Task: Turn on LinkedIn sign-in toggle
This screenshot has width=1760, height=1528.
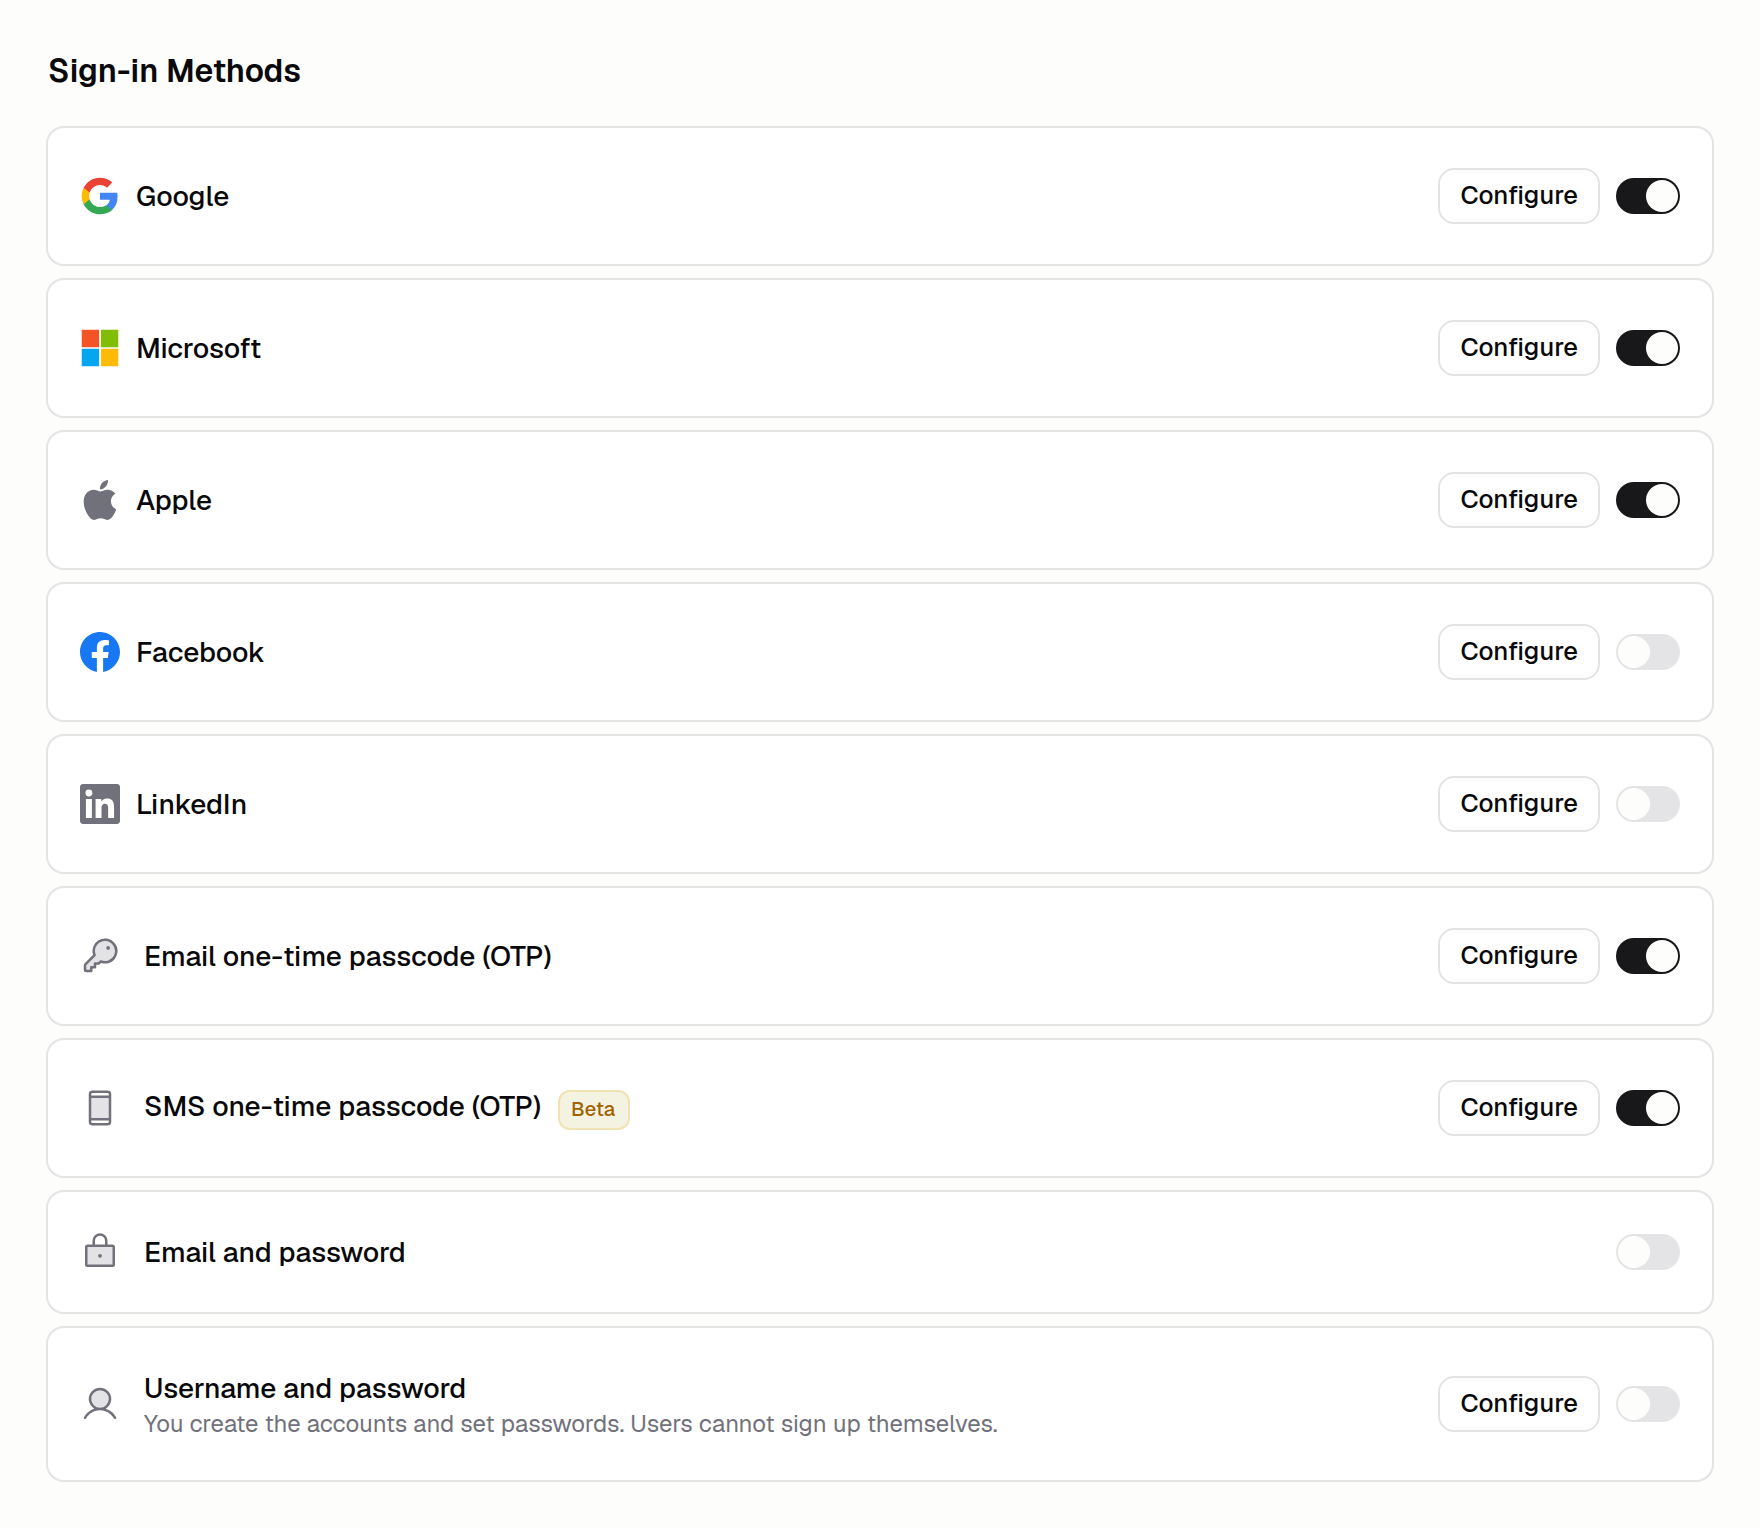Action: coord(1648,804)
